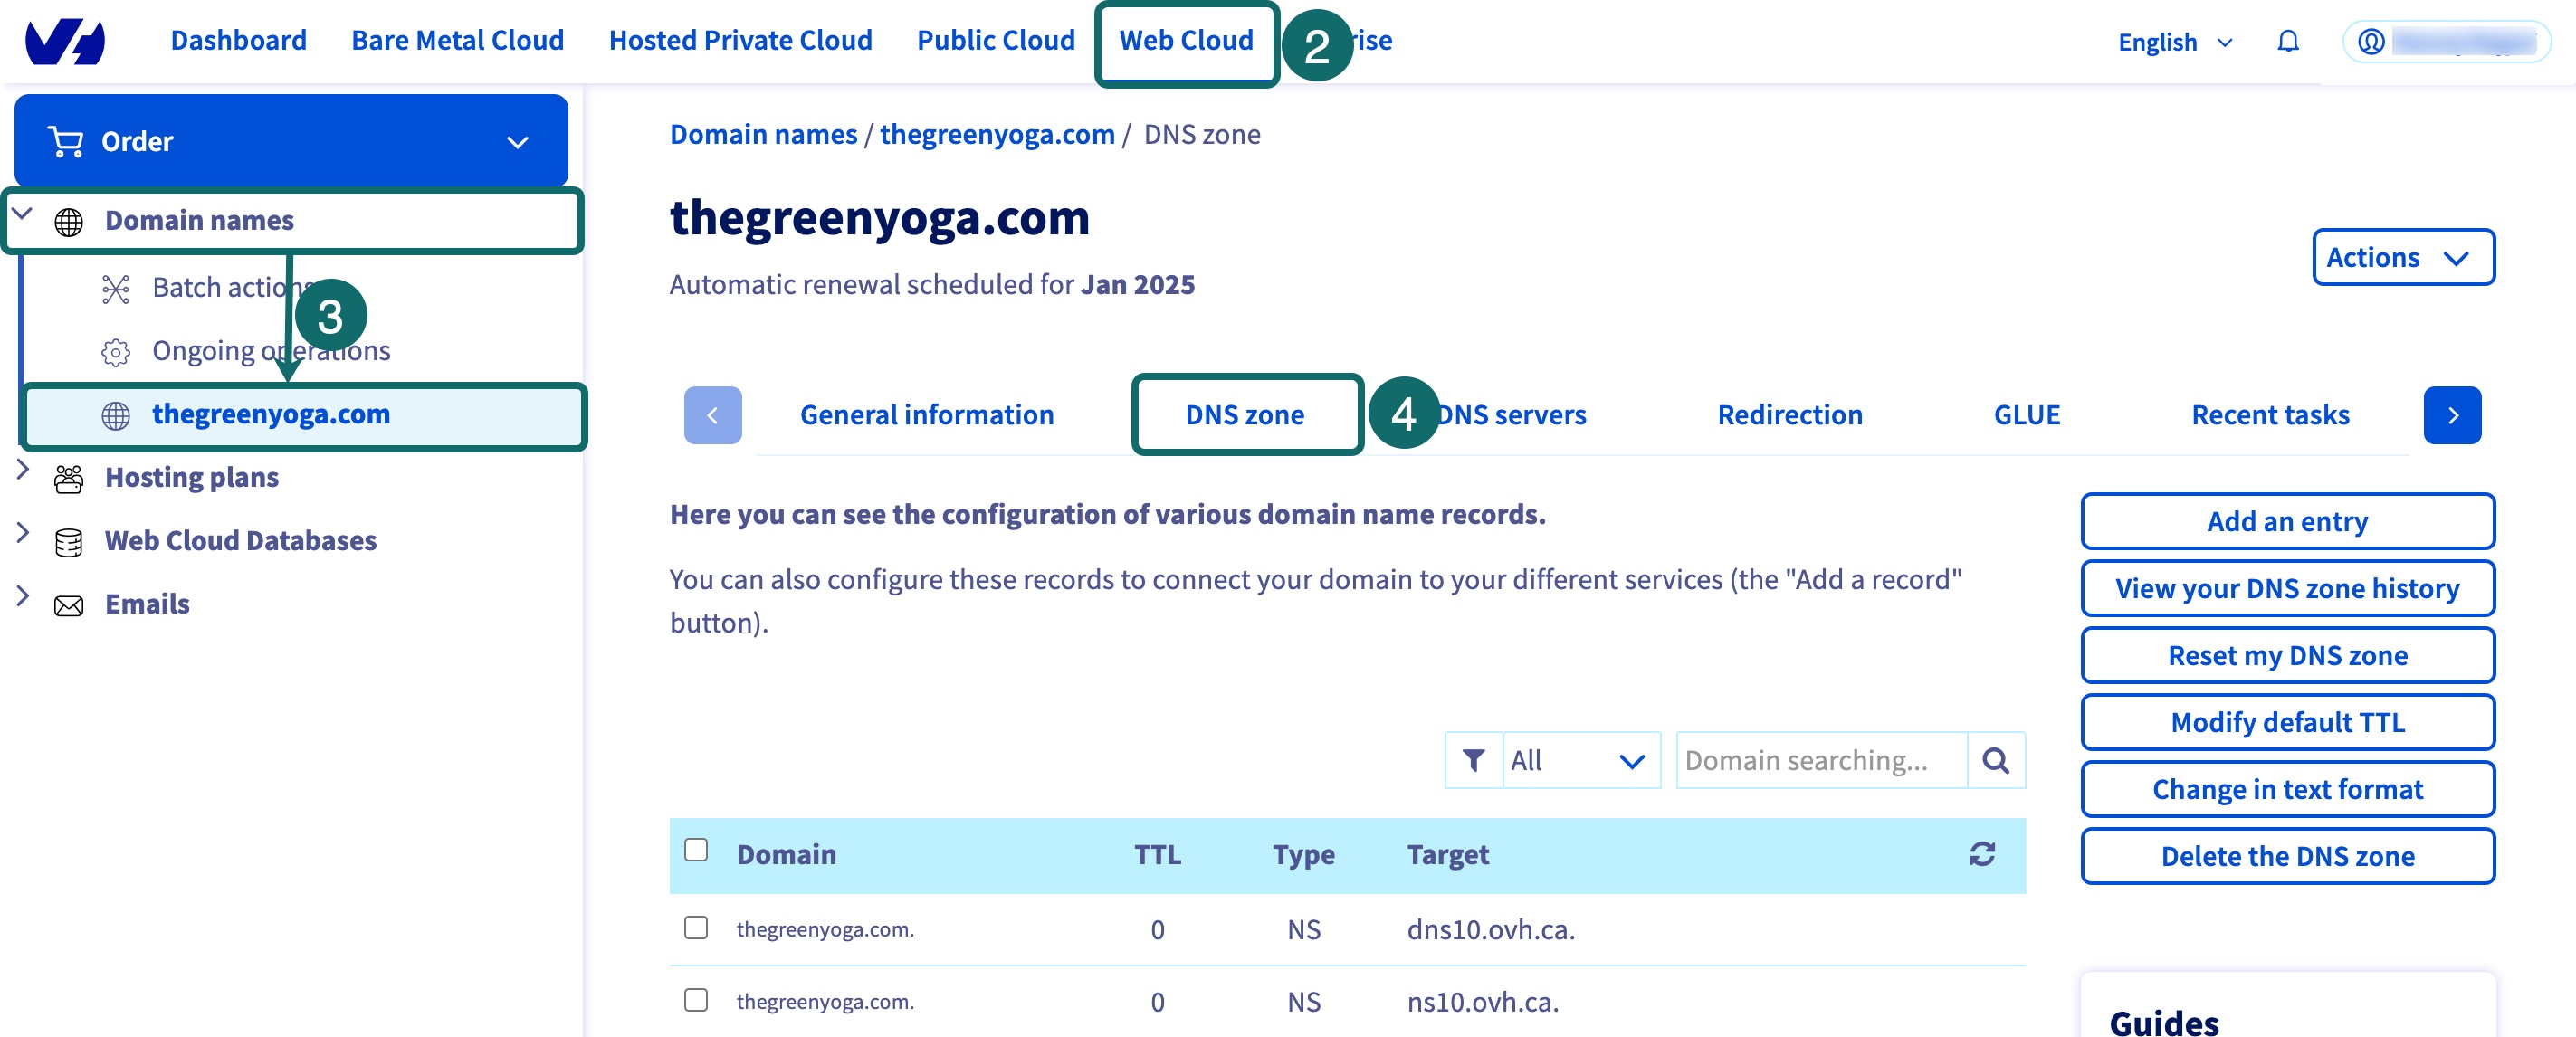
Task: Click the ns10.ovh.ca. target cell
Action: click(1482, 1001)
